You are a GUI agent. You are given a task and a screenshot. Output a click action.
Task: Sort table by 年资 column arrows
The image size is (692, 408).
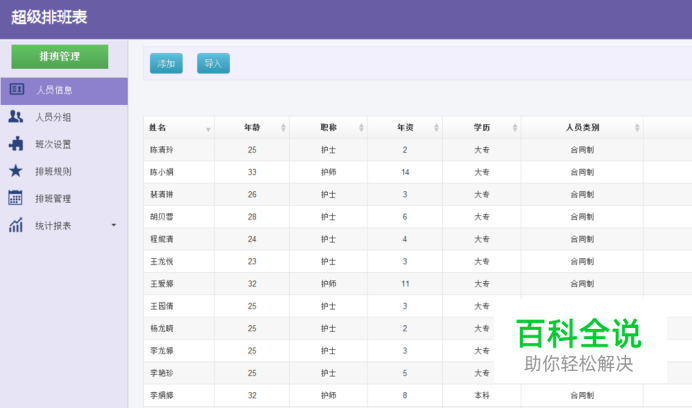pyautogui.click(x=436, y=128)
